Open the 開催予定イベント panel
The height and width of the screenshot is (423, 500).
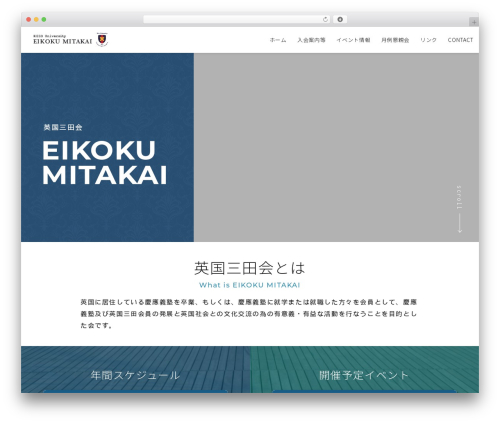(364, 369)
